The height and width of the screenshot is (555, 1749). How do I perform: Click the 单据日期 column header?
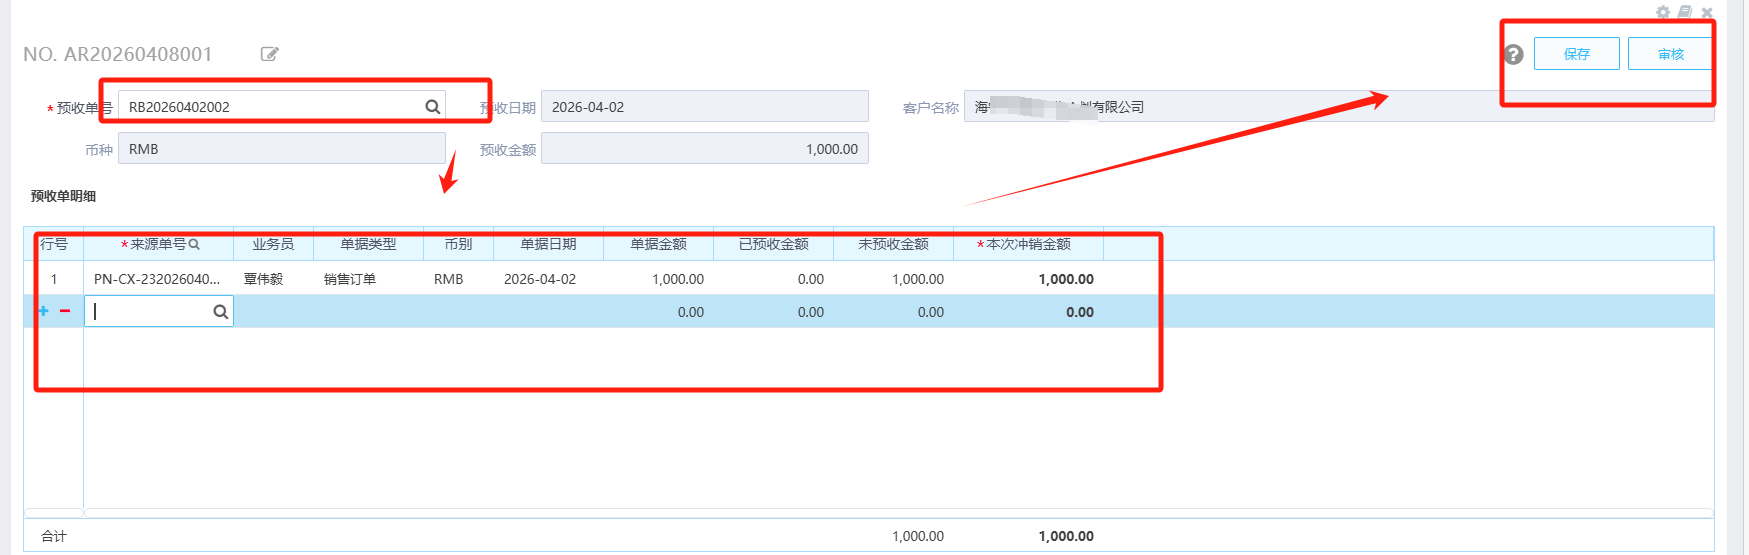548,244
